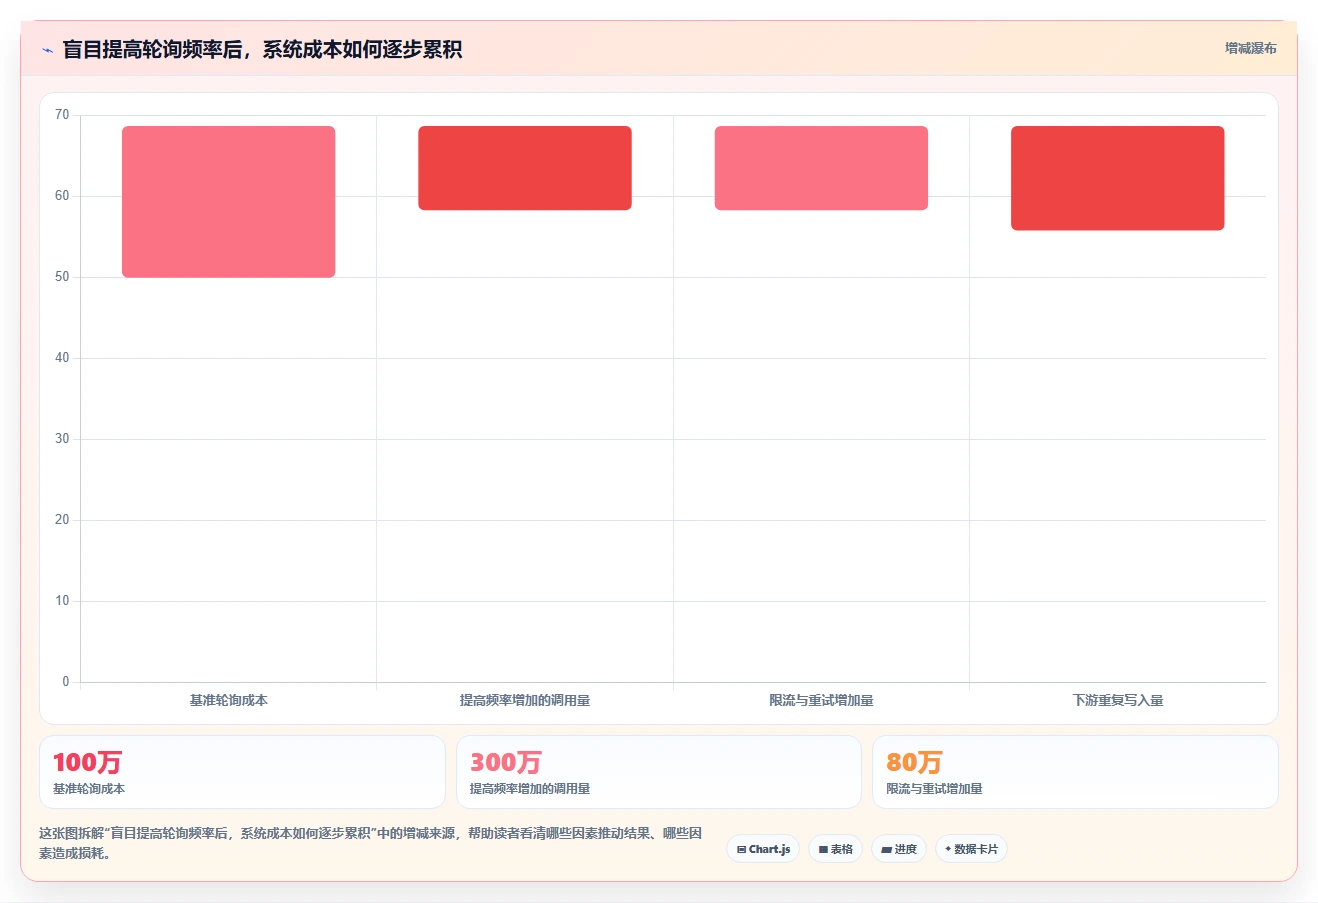Select the 提高频率增加的调用量 bar

[x=525, y=168]
